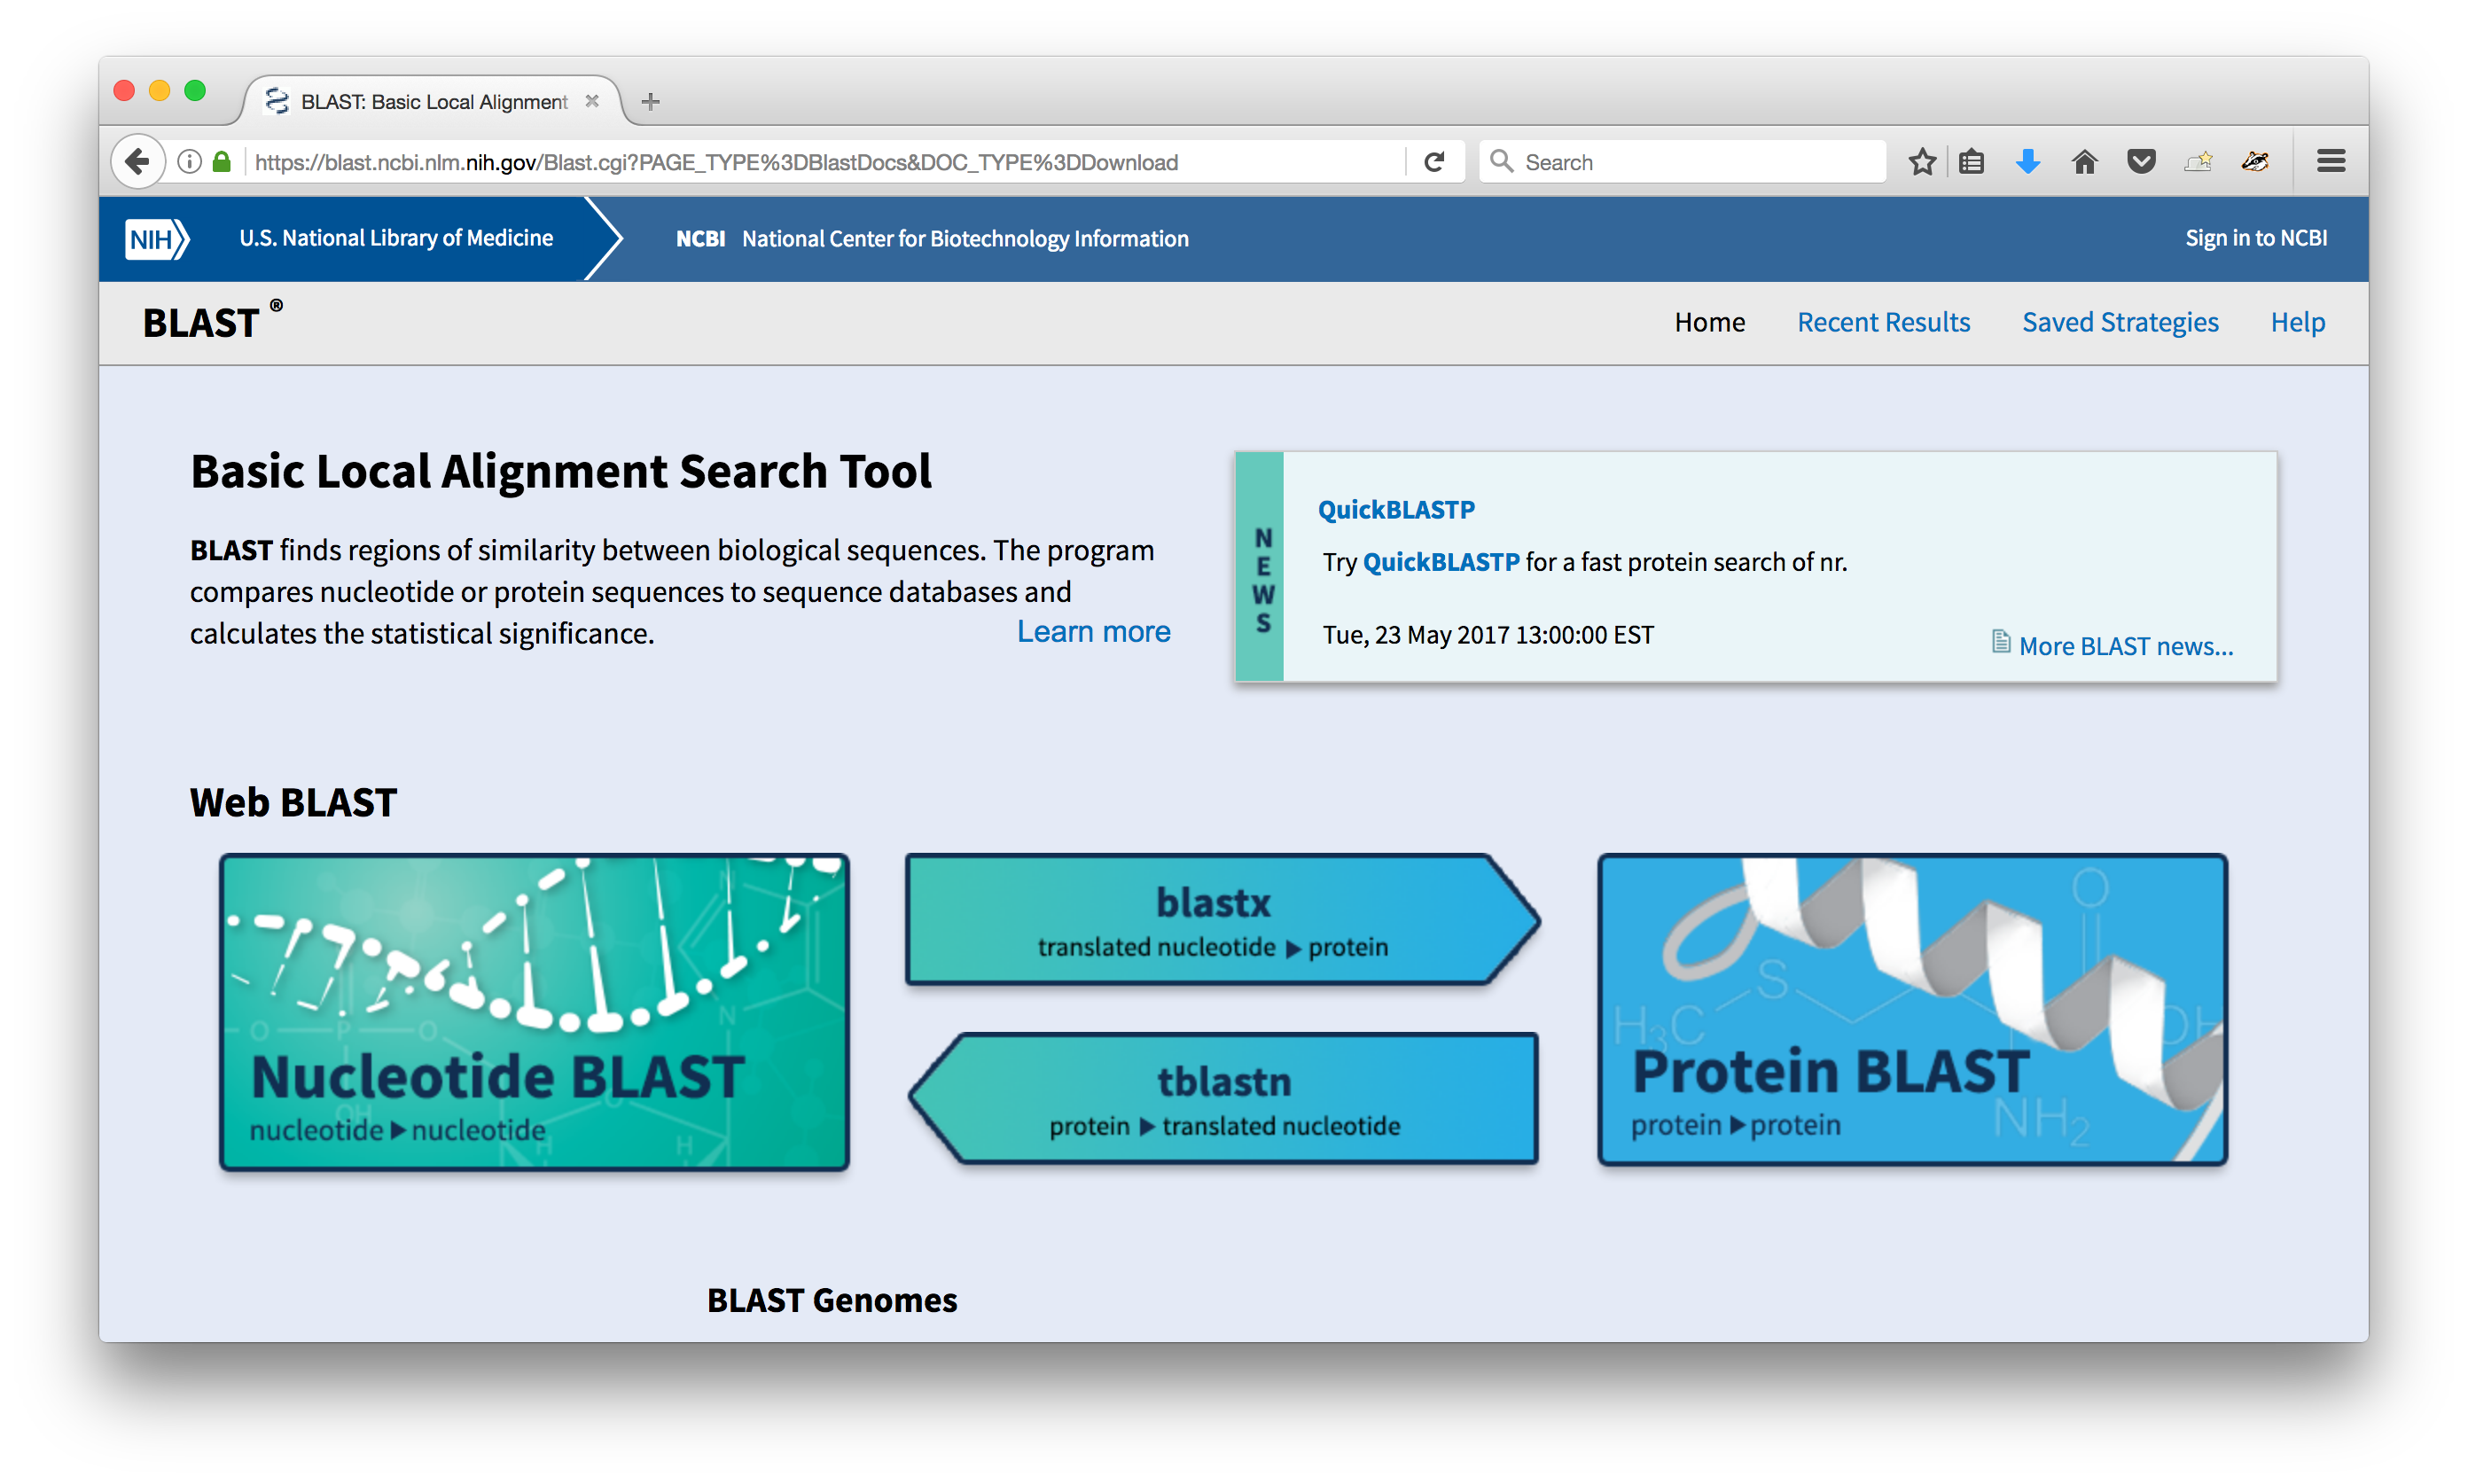Image resolution: width=2468 pixels, height=1484 pixels.
Task: Click the news date Tue, 23 May 2017
Action: 1487,635
